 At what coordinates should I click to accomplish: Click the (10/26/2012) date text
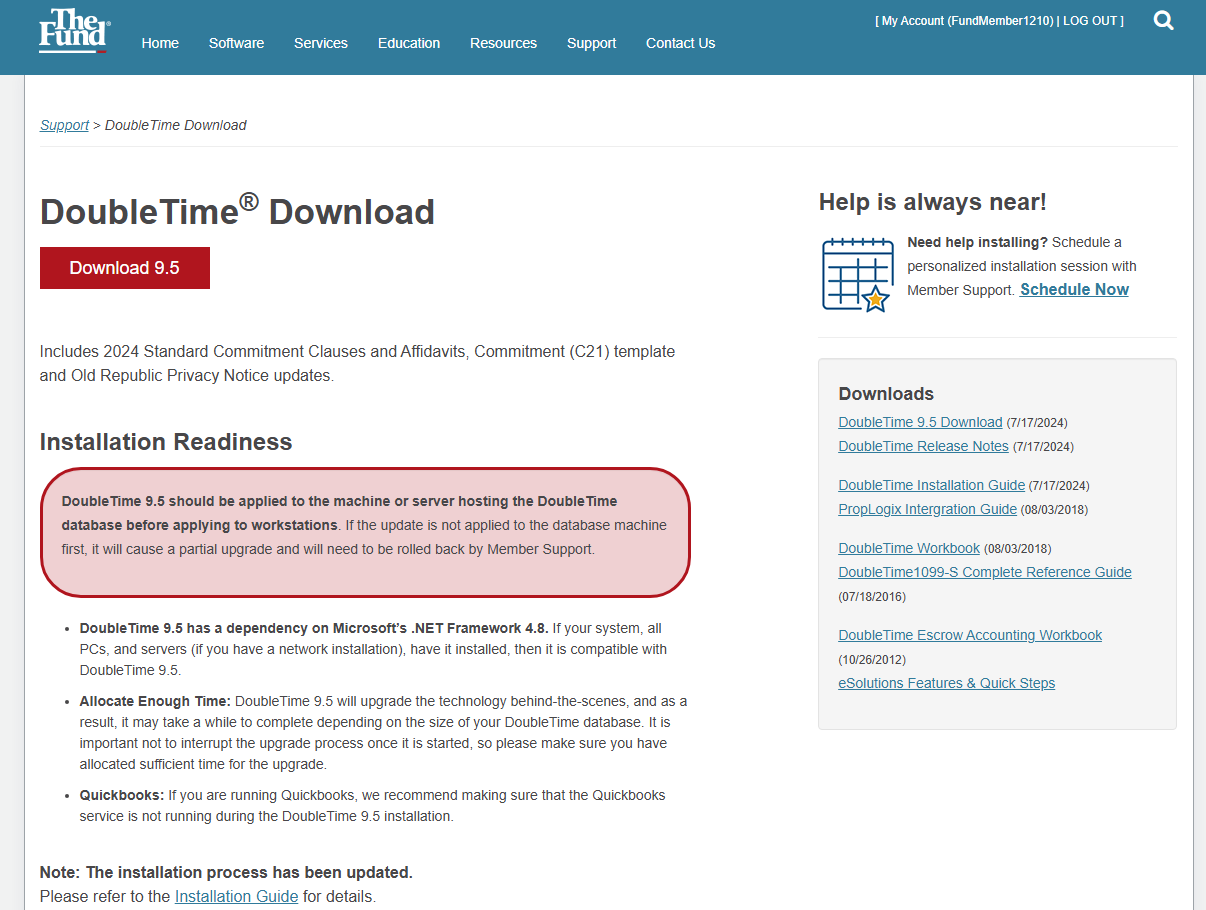[x=873, y=660]
